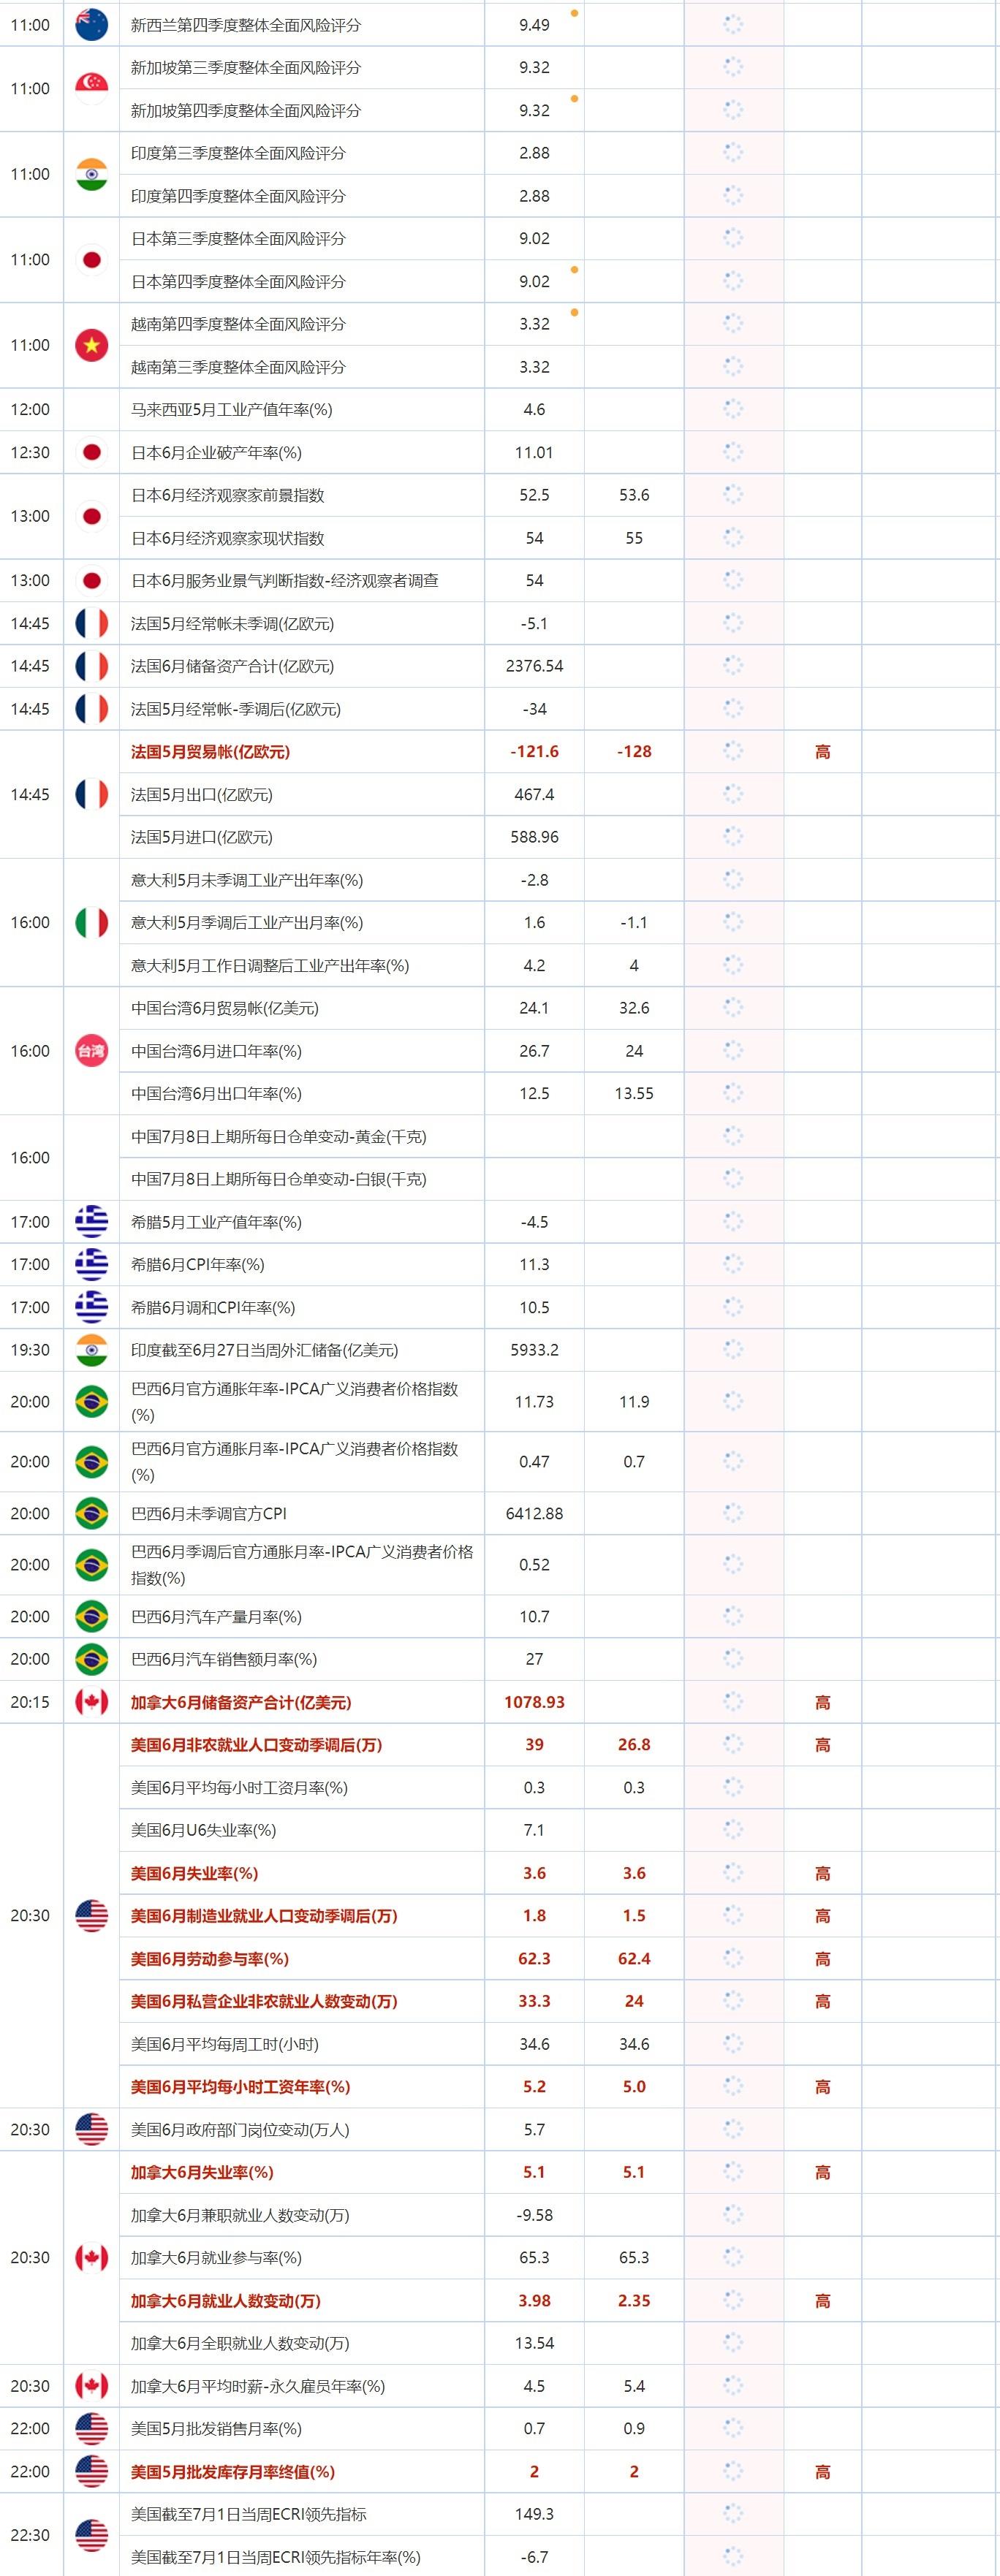
Task: Click the Italy flag icon
Action: coord(91,922)
